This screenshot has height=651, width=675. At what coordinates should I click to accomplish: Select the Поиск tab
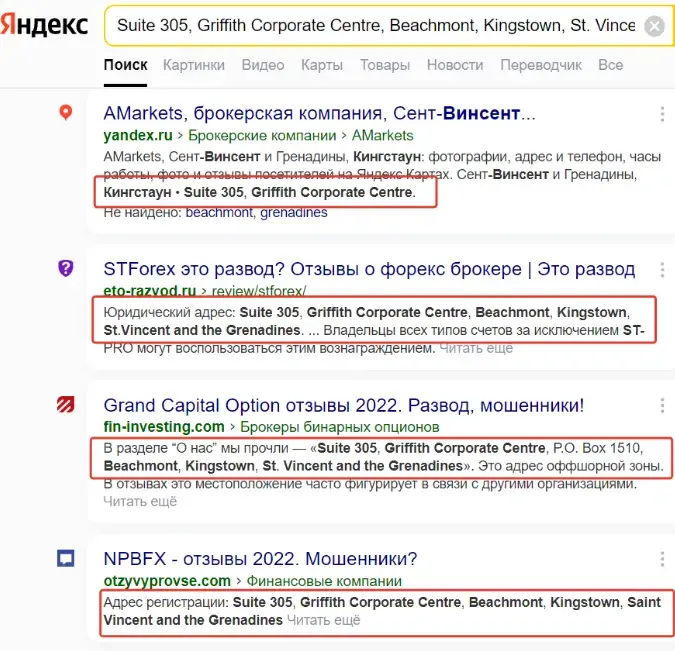coord(125,65)
